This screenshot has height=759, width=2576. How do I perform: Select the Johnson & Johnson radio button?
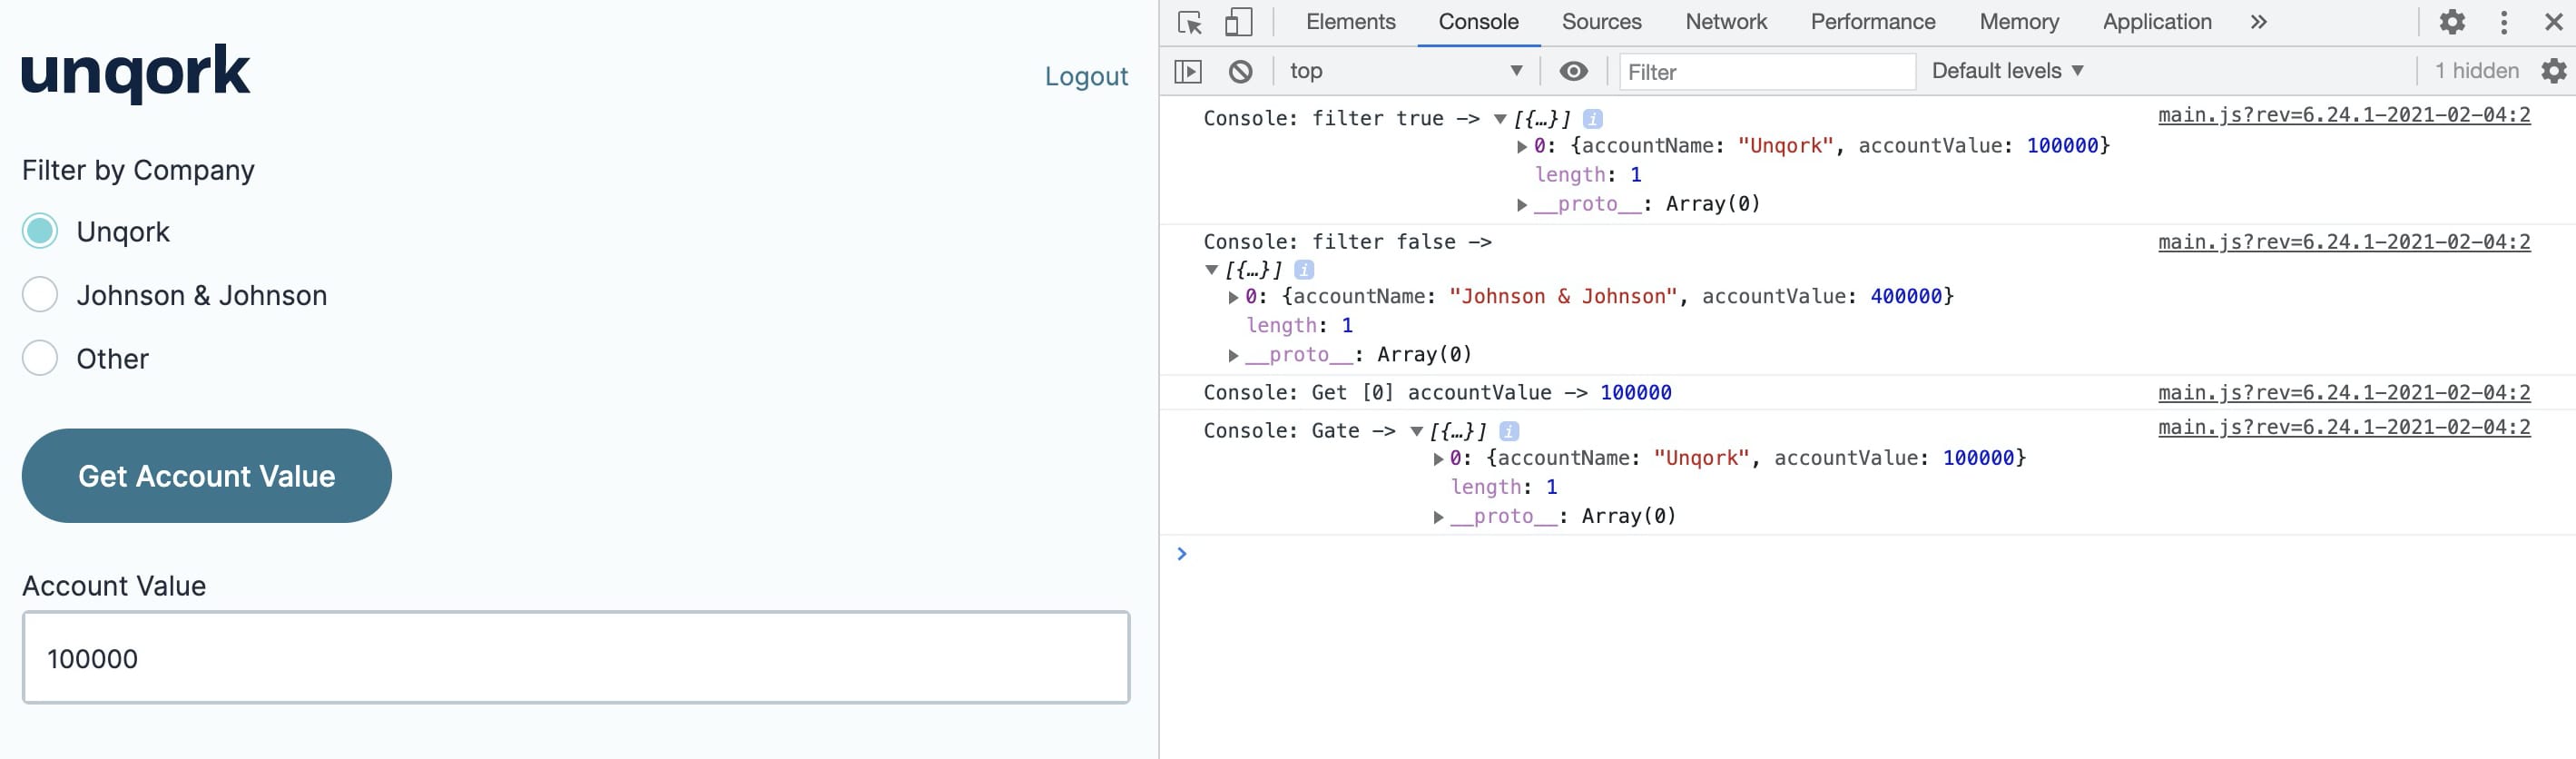40,295
